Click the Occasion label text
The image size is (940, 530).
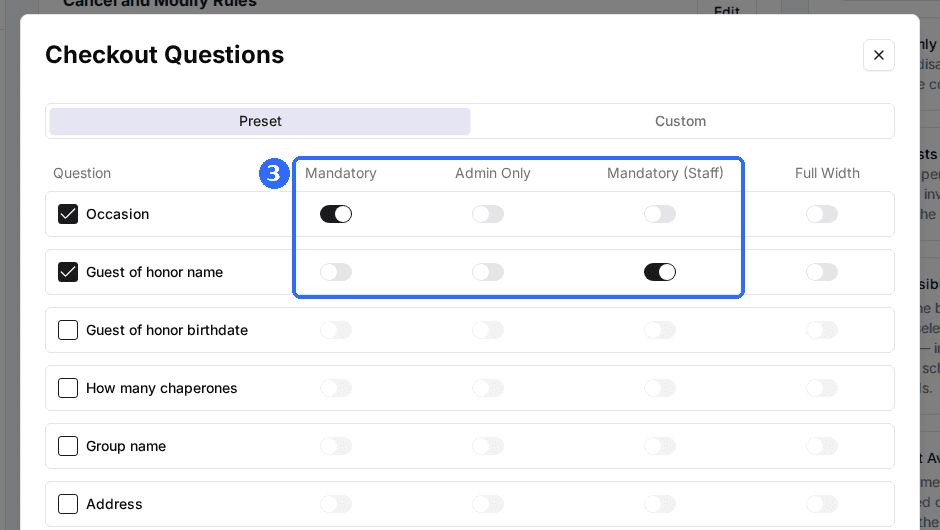(x=118, y=214)
